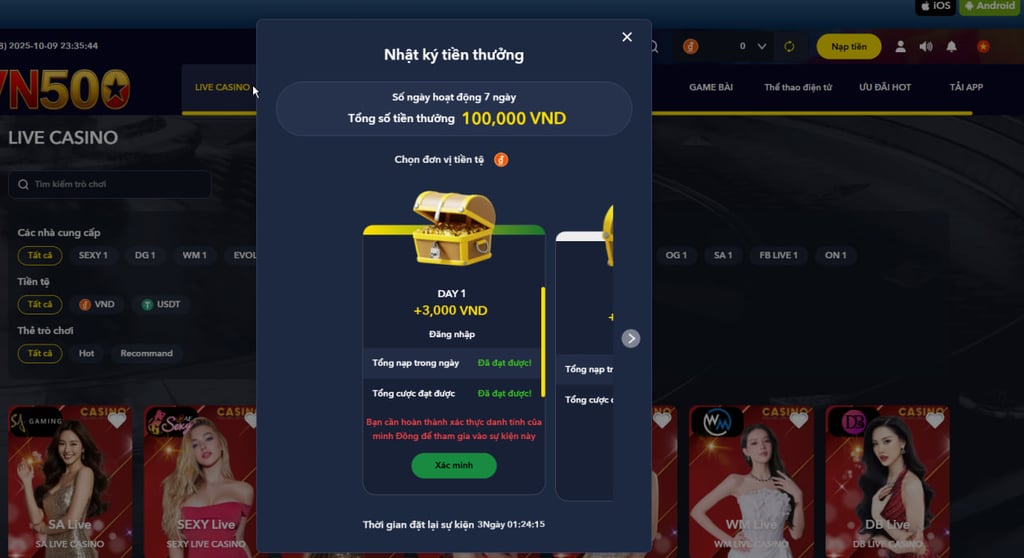Open the user profile icon

tap(900, 46)
